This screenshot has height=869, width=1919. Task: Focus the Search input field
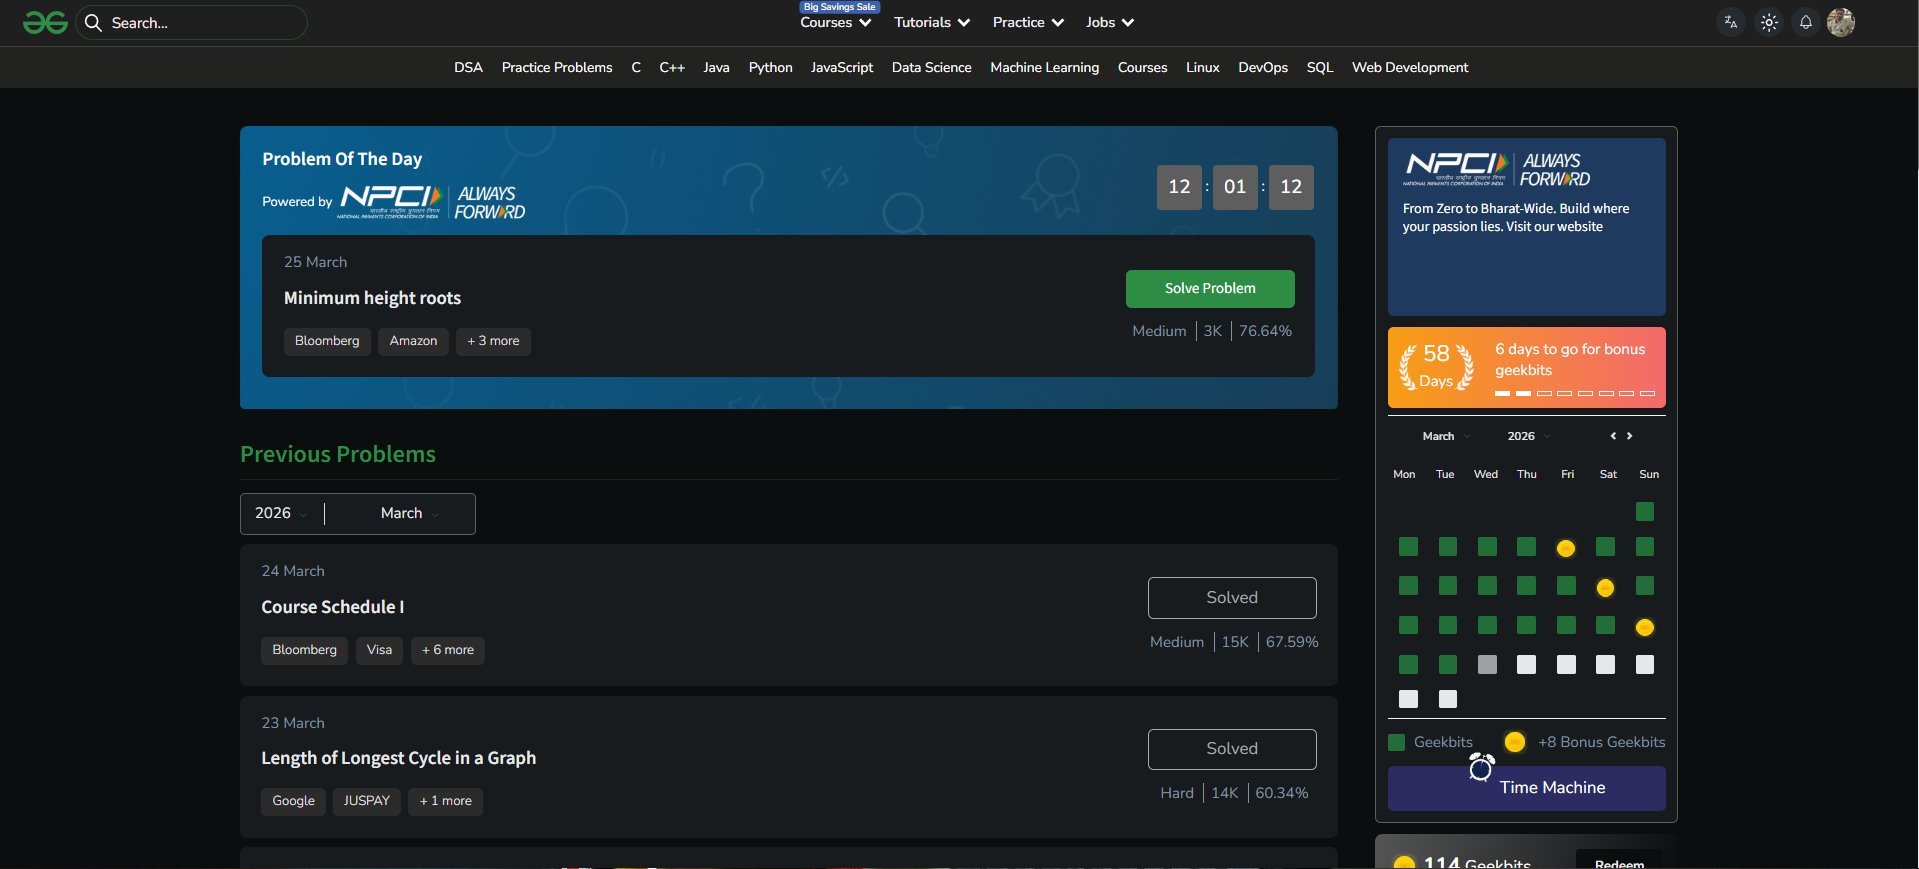[191, 22]
